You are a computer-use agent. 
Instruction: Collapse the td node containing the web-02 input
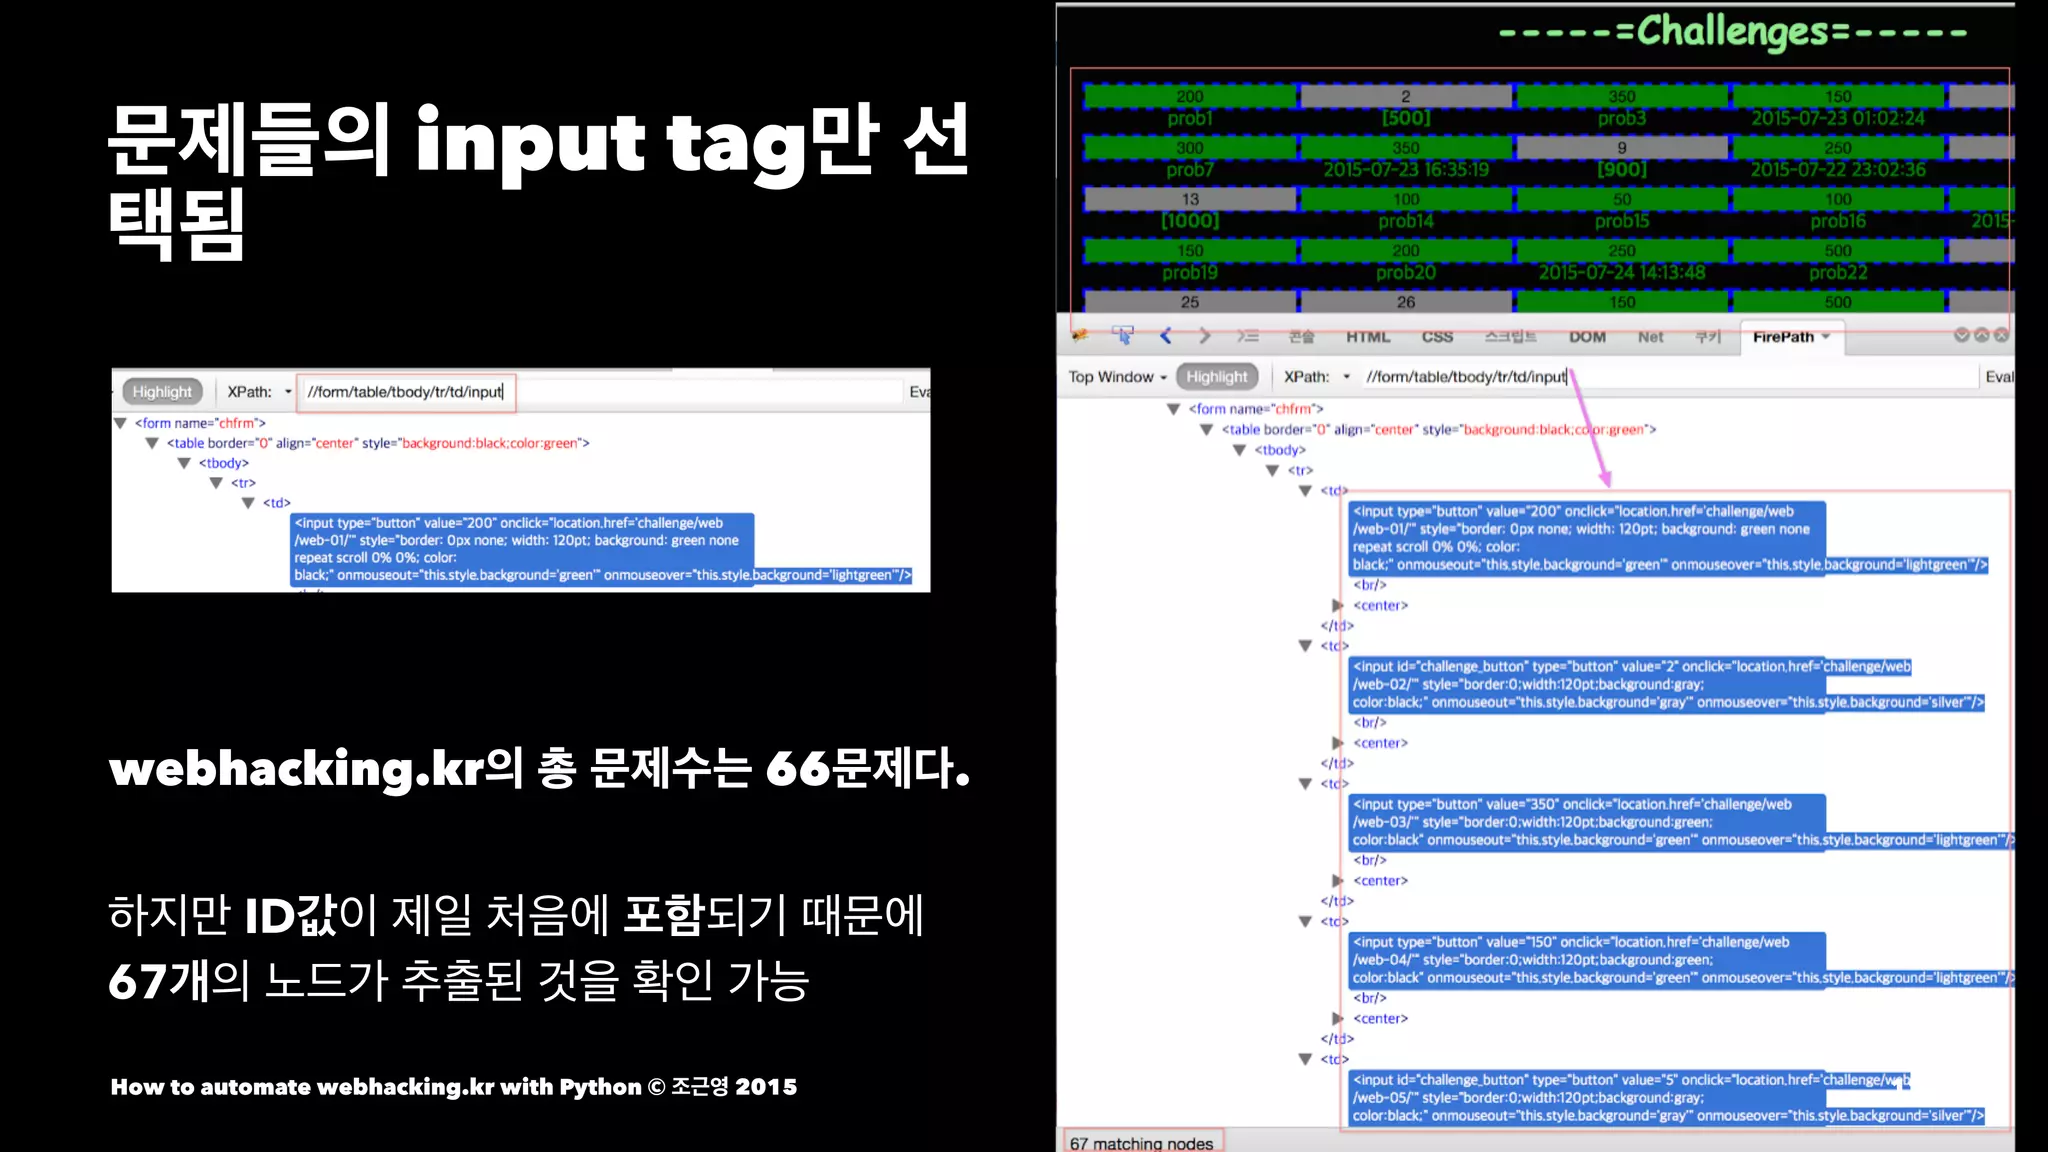pyautogui.click(x=1305, y=646)
